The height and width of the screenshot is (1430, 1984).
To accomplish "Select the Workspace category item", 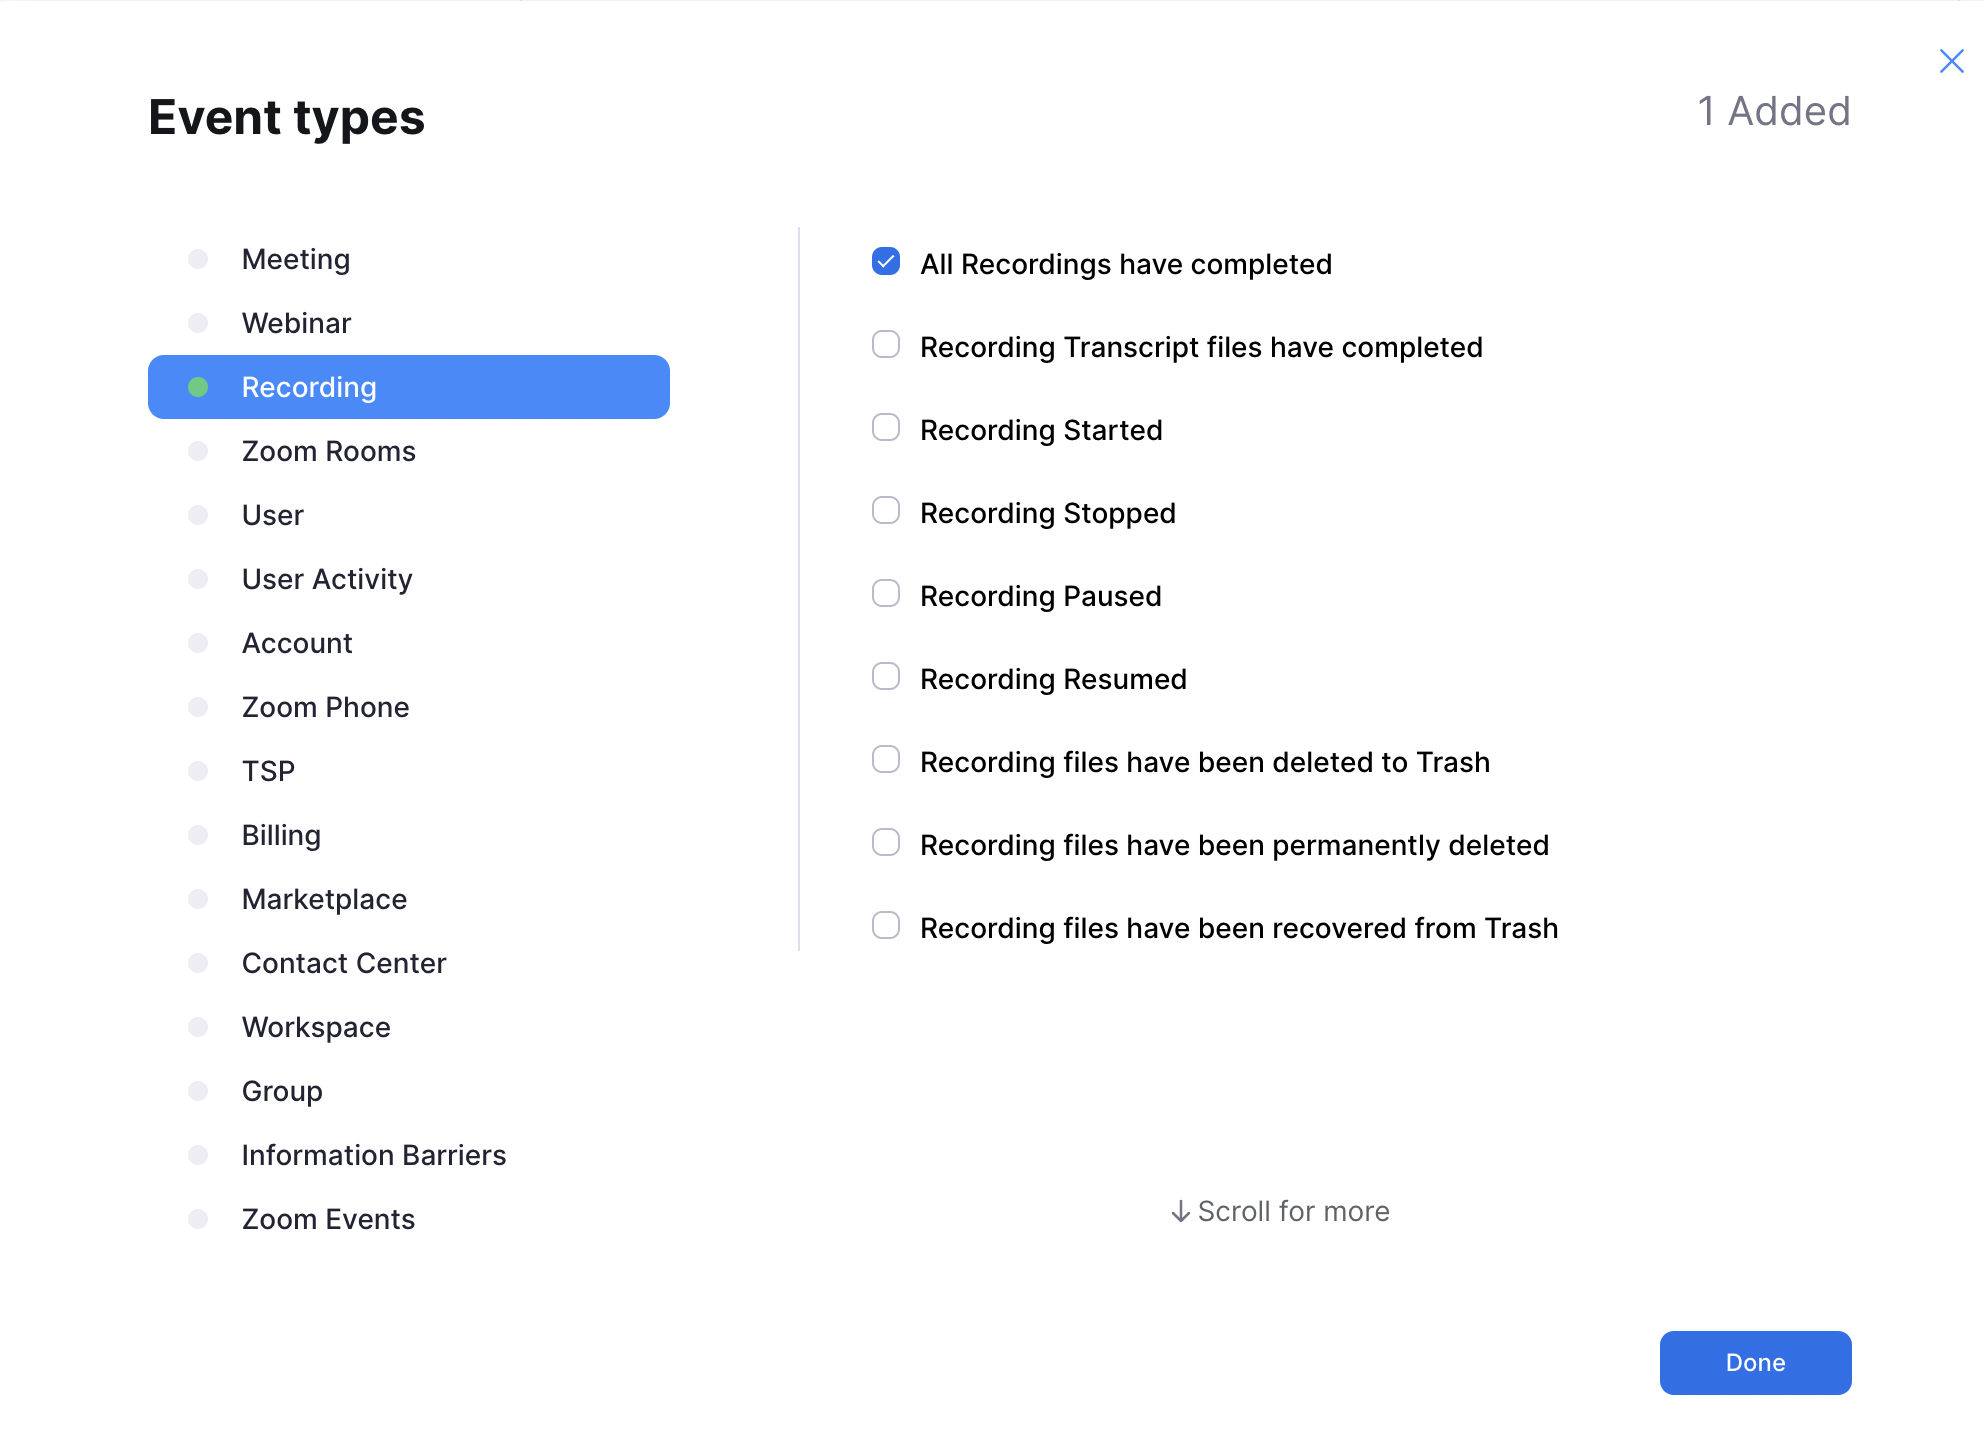I will (x=317, y=1026).
